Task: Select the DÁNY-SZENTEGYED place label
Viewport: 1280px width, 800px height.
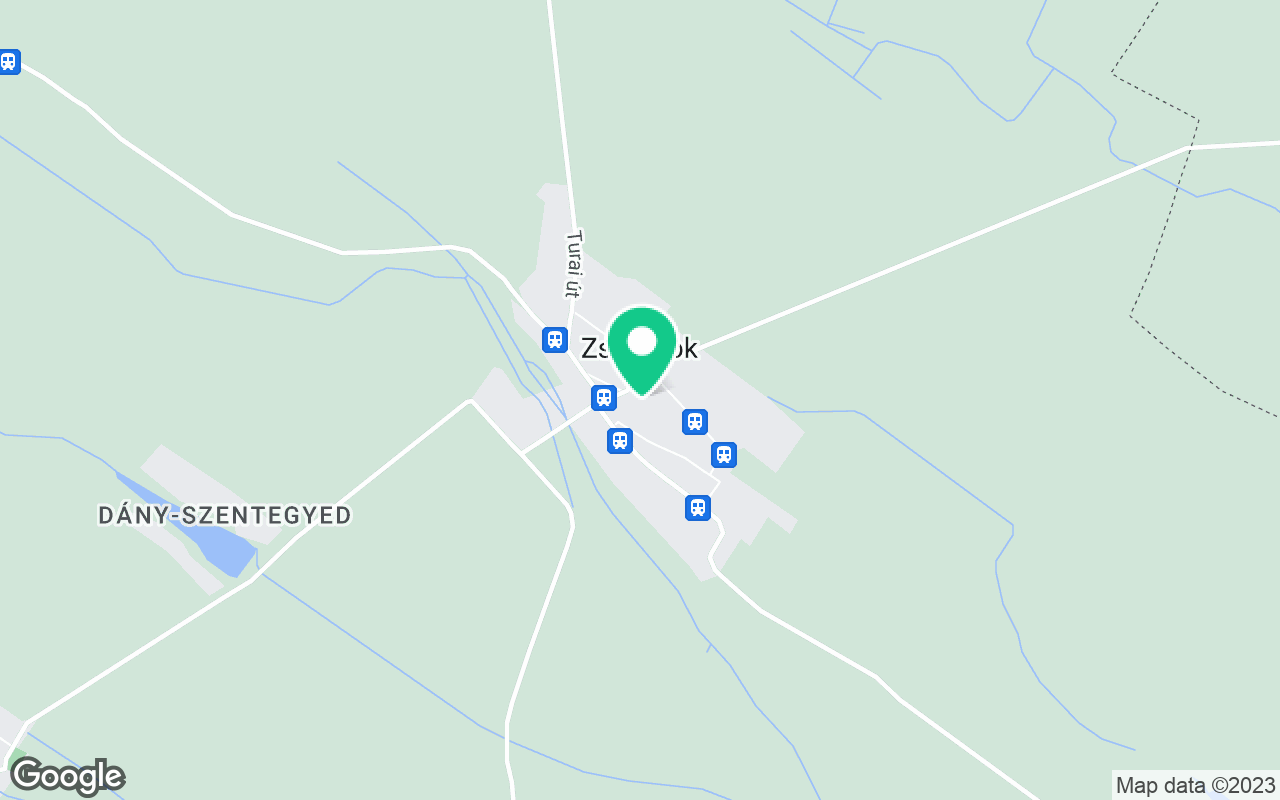Action: pos(225,516)
